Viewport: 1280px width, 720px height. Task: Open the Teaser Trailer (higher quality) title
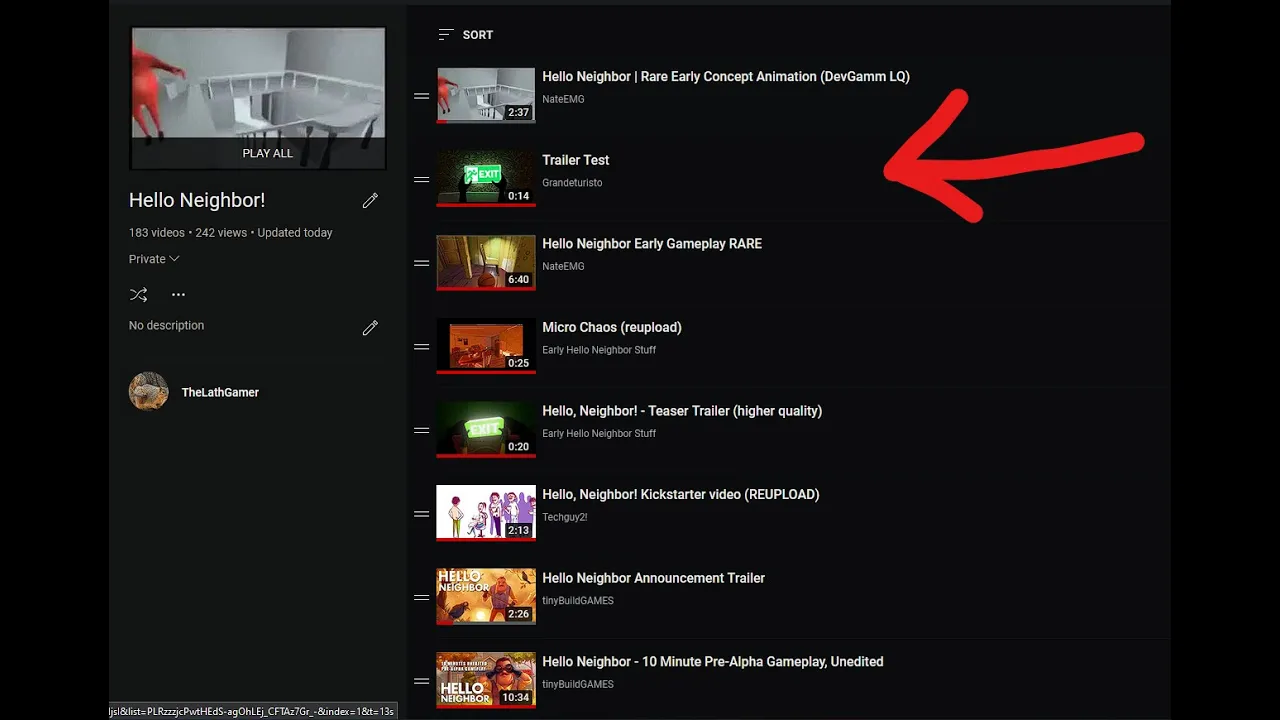[682, 411]
